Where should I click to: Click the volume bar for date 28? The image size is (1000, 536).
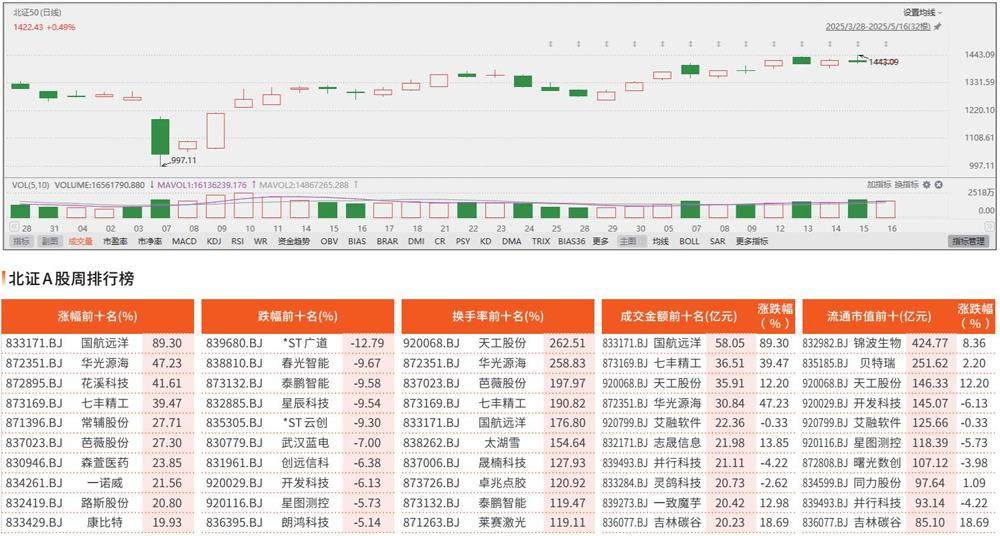coord(20,211)
